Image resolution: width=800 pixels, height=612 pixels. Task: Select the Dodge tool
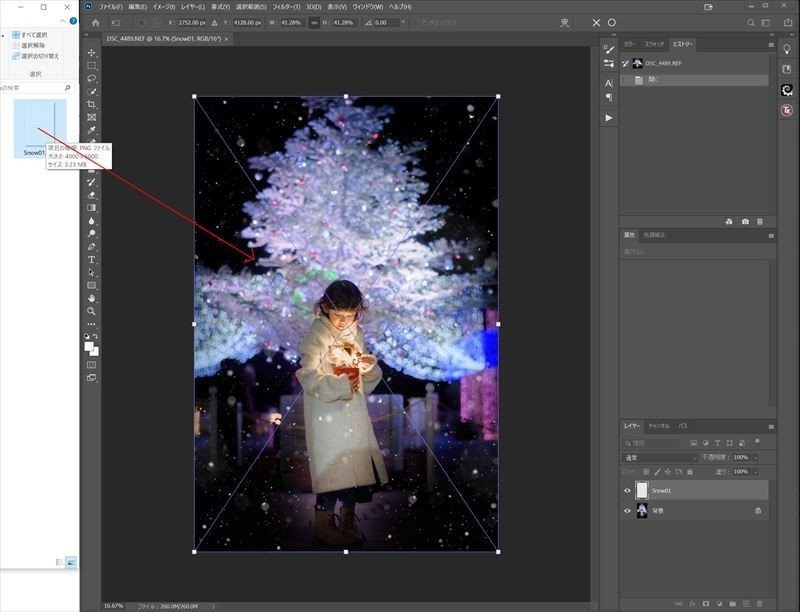[91, 234]
